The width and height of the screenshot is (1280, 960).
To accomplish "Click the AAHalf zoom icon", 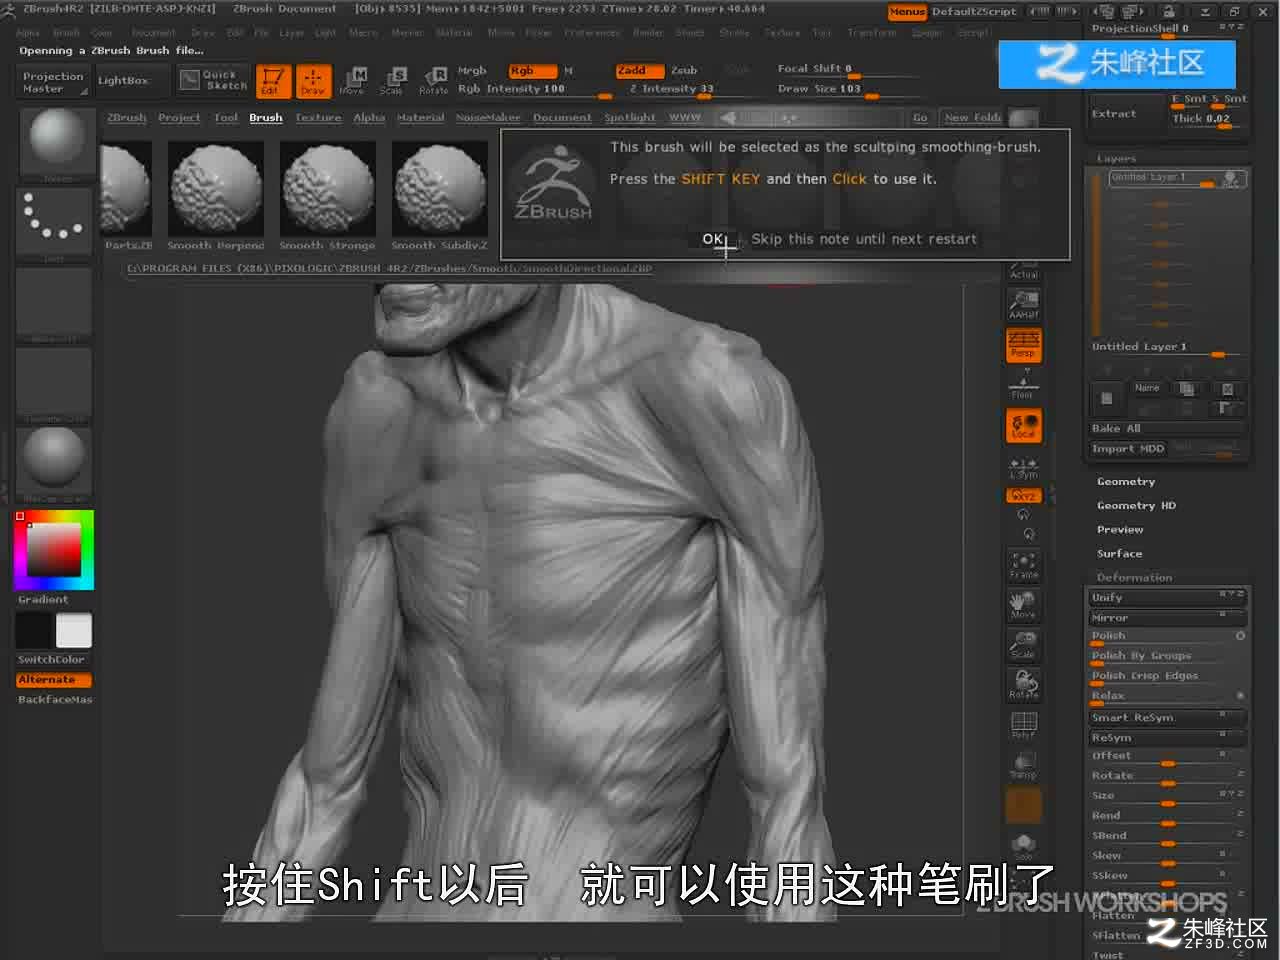I will pos(1023,303).
